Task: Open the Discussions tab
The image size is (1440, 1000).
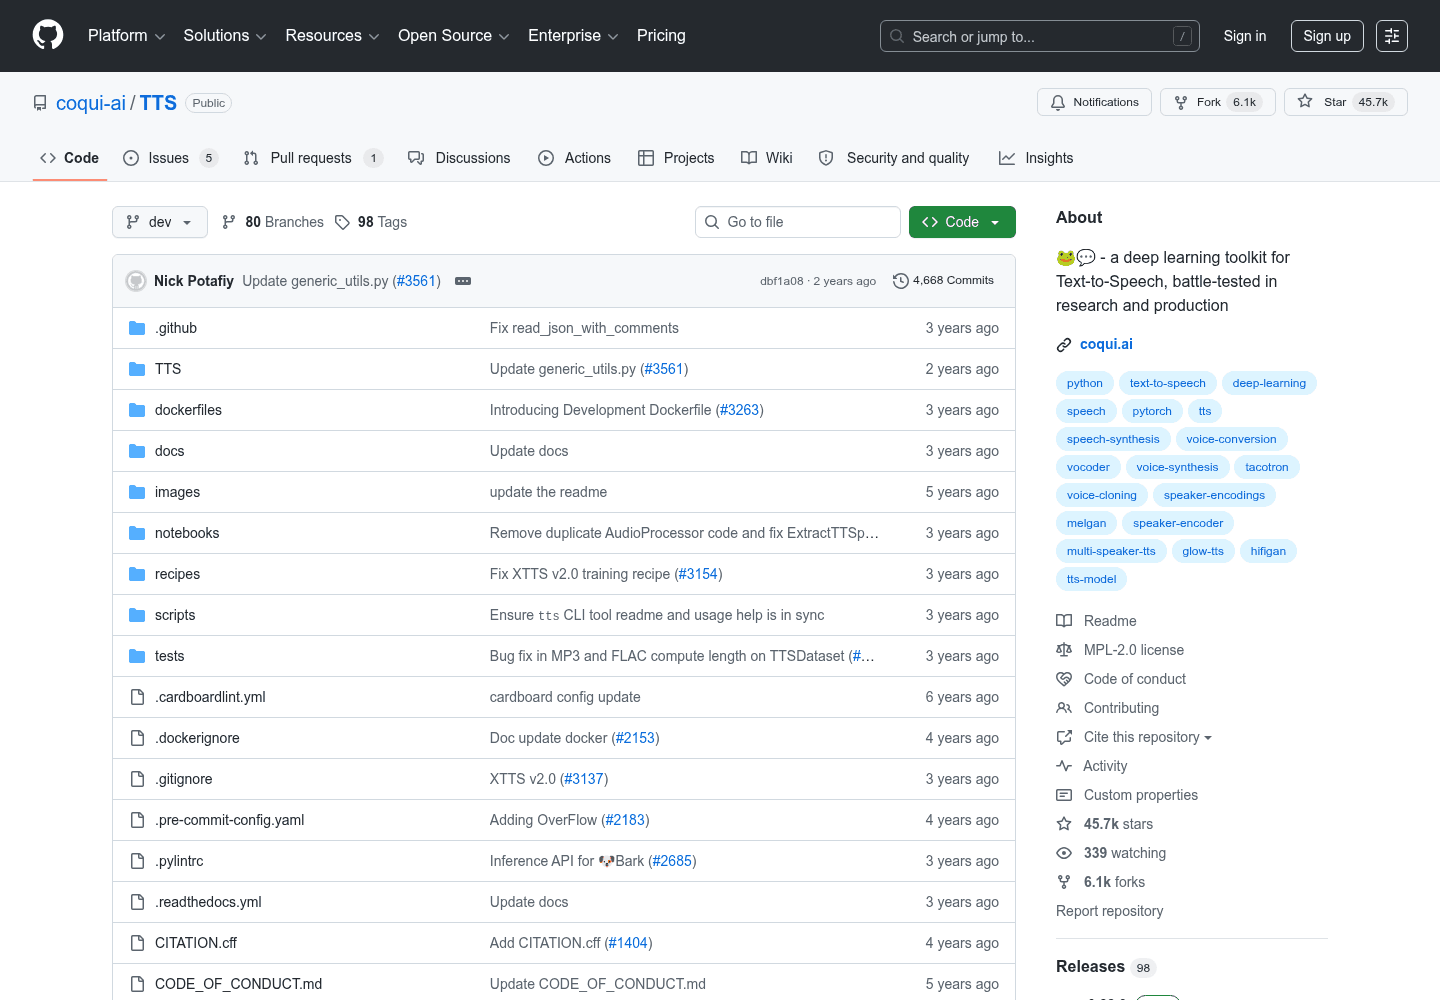Action: coord(459,158)
